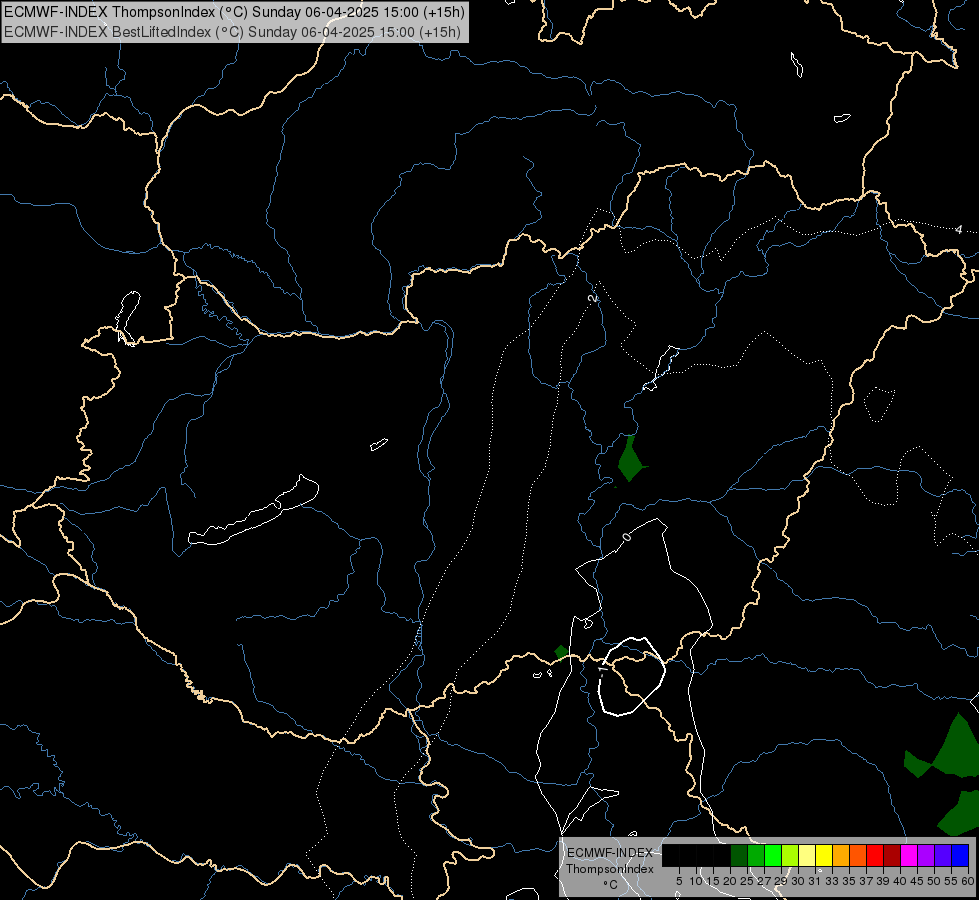Click the dark orange 35–37 legend swatch
The width and height of the screenshot is (979, 900).
(858, 855)
